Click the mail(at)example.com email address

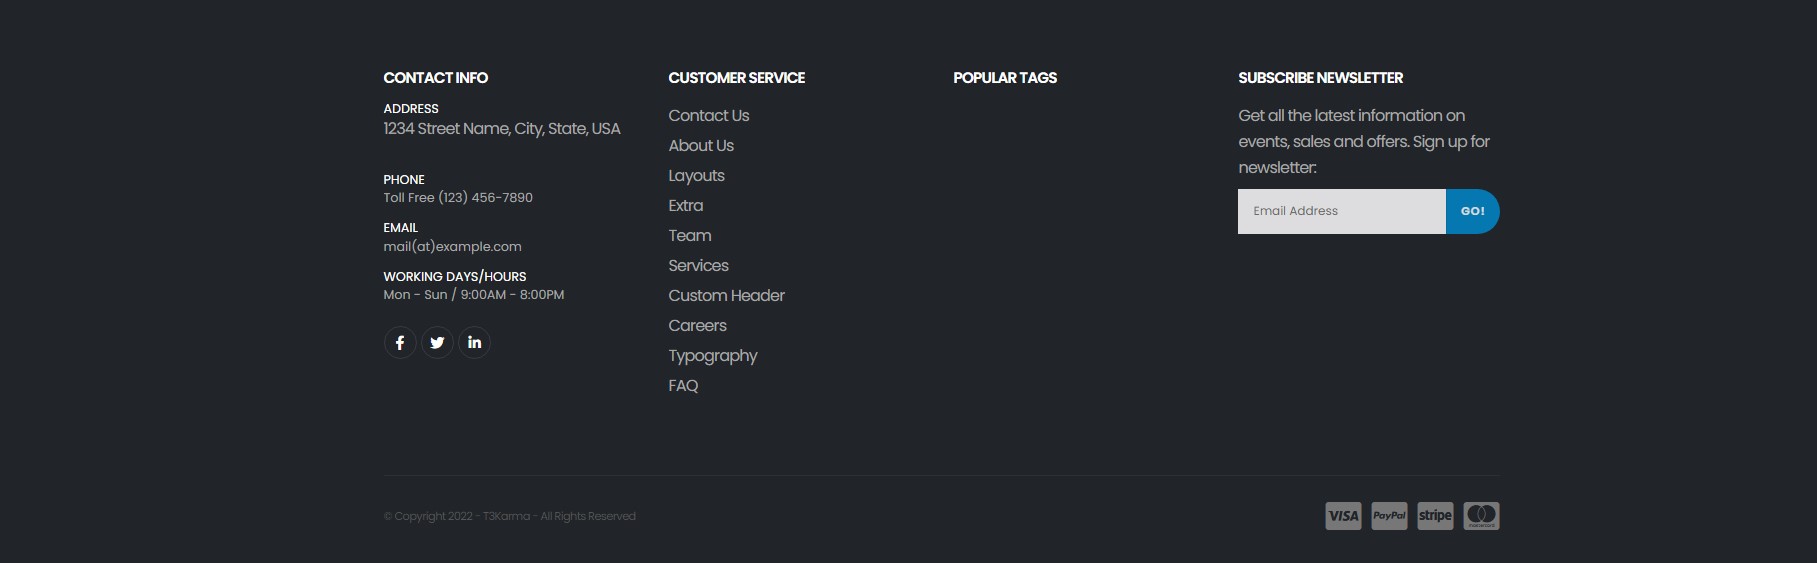pyautogui.click(x=452, y=247)
